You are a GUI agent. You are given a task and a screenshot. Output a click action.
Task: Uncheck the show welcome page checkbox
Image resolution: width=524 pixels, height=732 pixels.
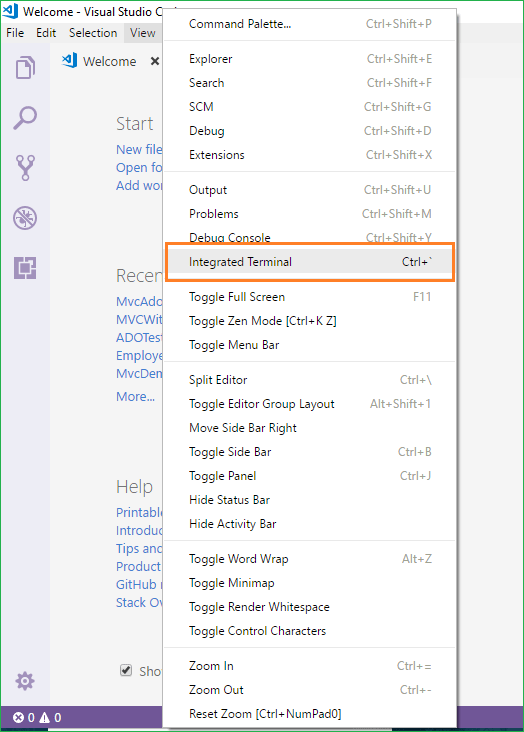click(126, 670)
